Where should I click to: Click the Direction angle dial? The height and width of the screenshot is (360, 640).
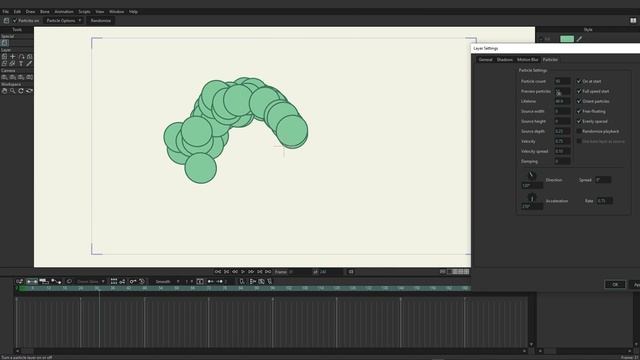pyautogui.click(x=531, y=176)
